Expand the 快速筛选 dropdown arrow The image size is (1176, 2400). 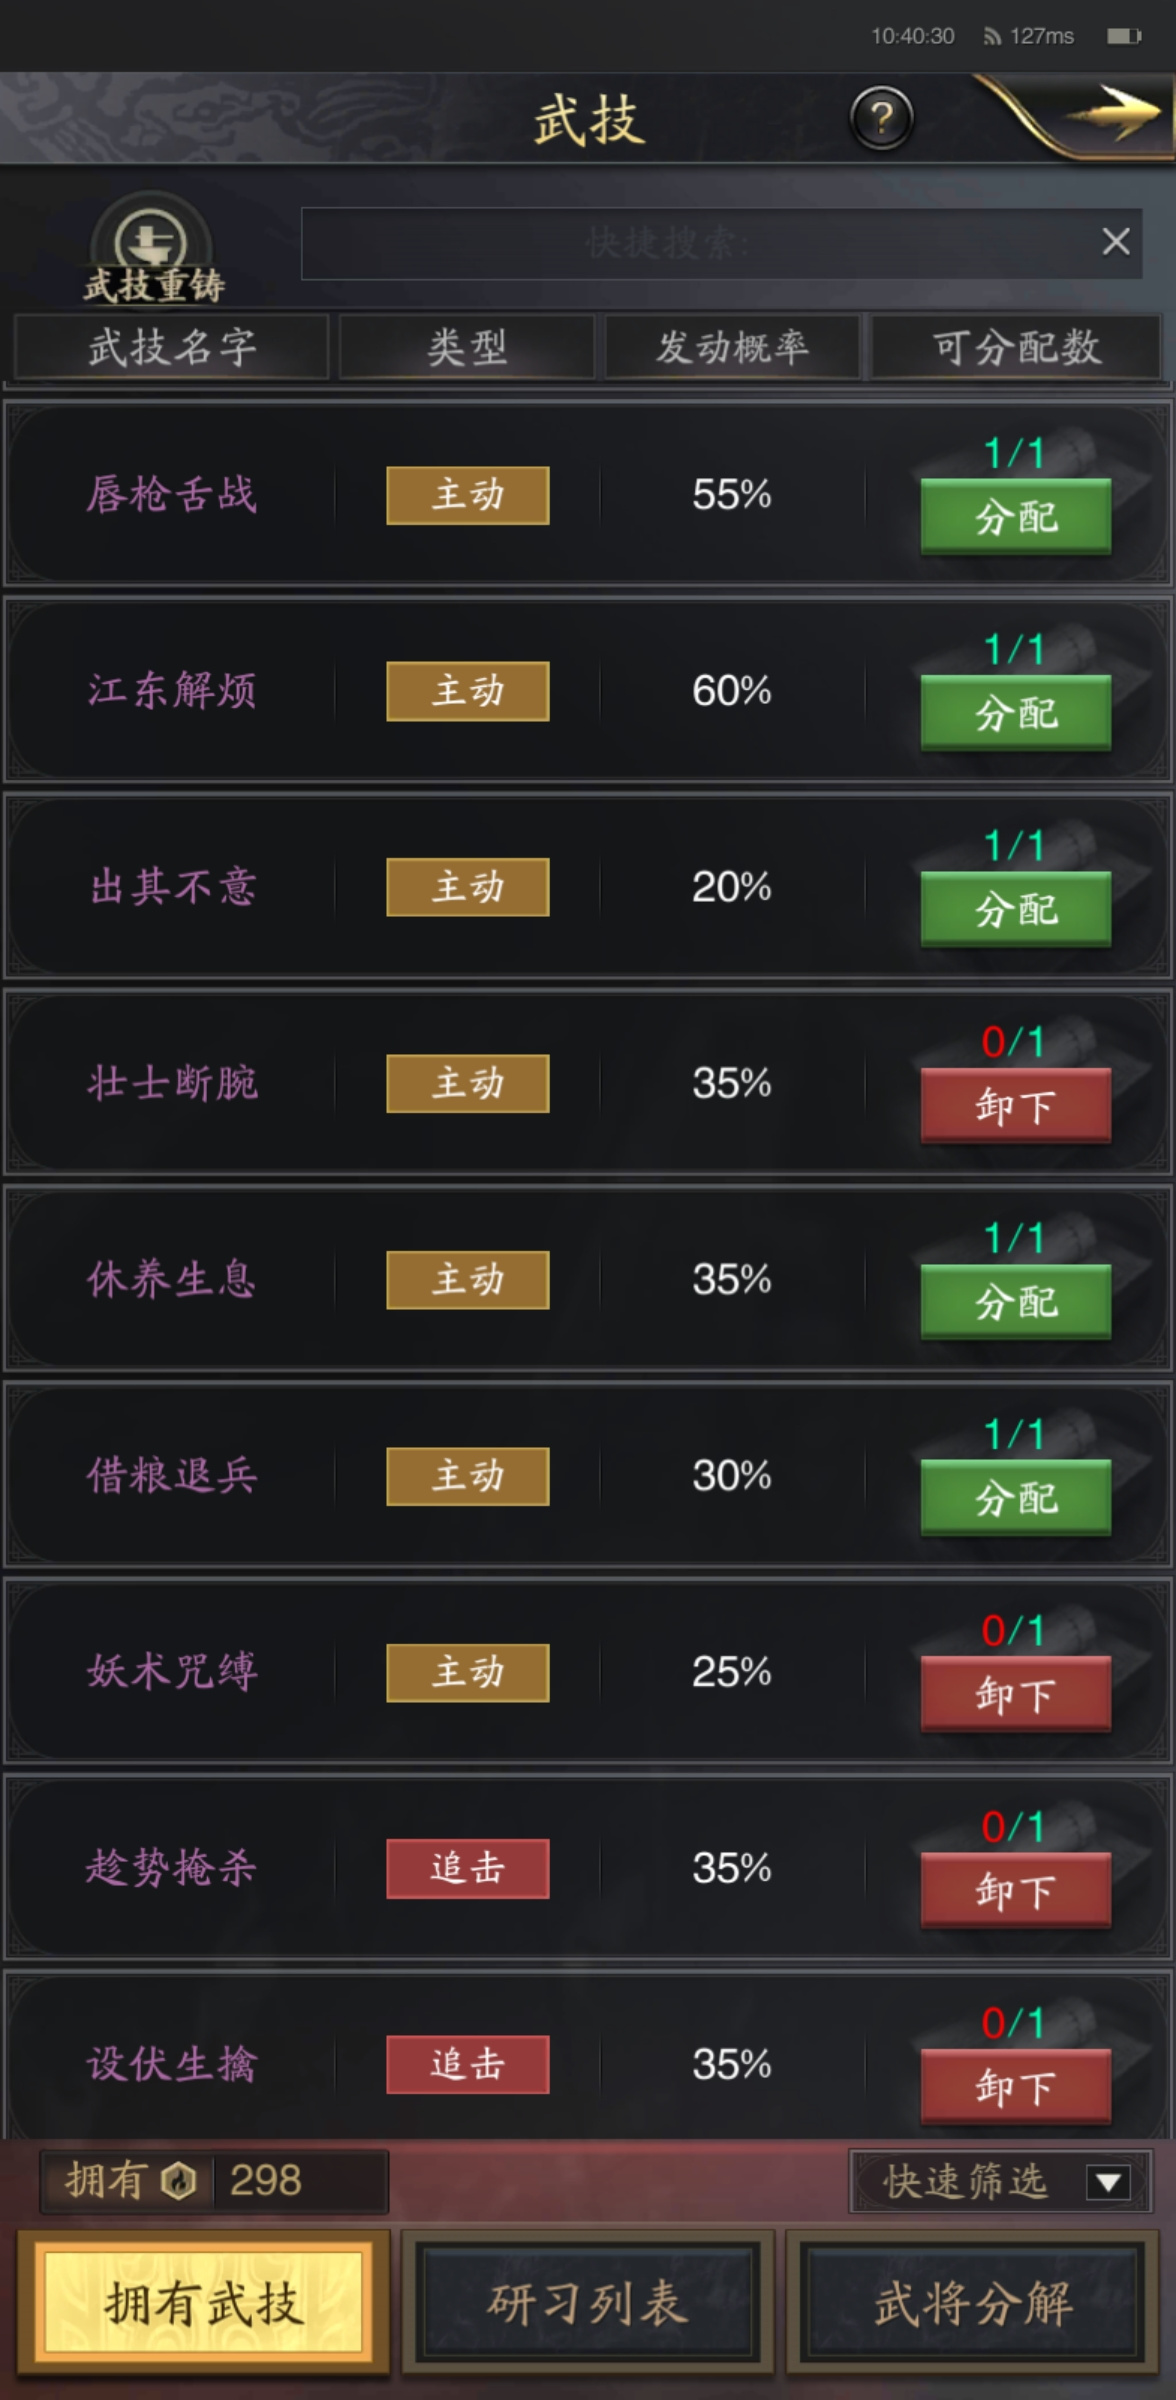pos(1108,2182)
